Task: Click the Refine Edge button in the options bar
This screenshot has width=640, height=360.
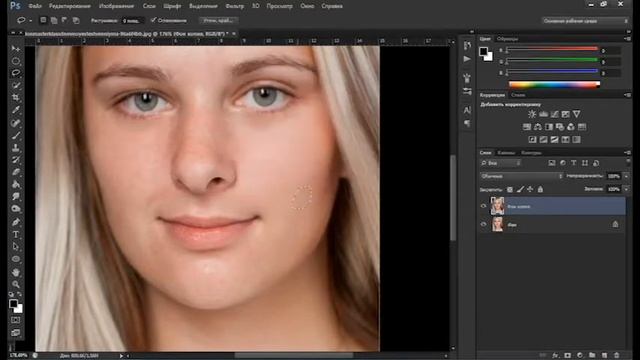Action: (218, 20)
